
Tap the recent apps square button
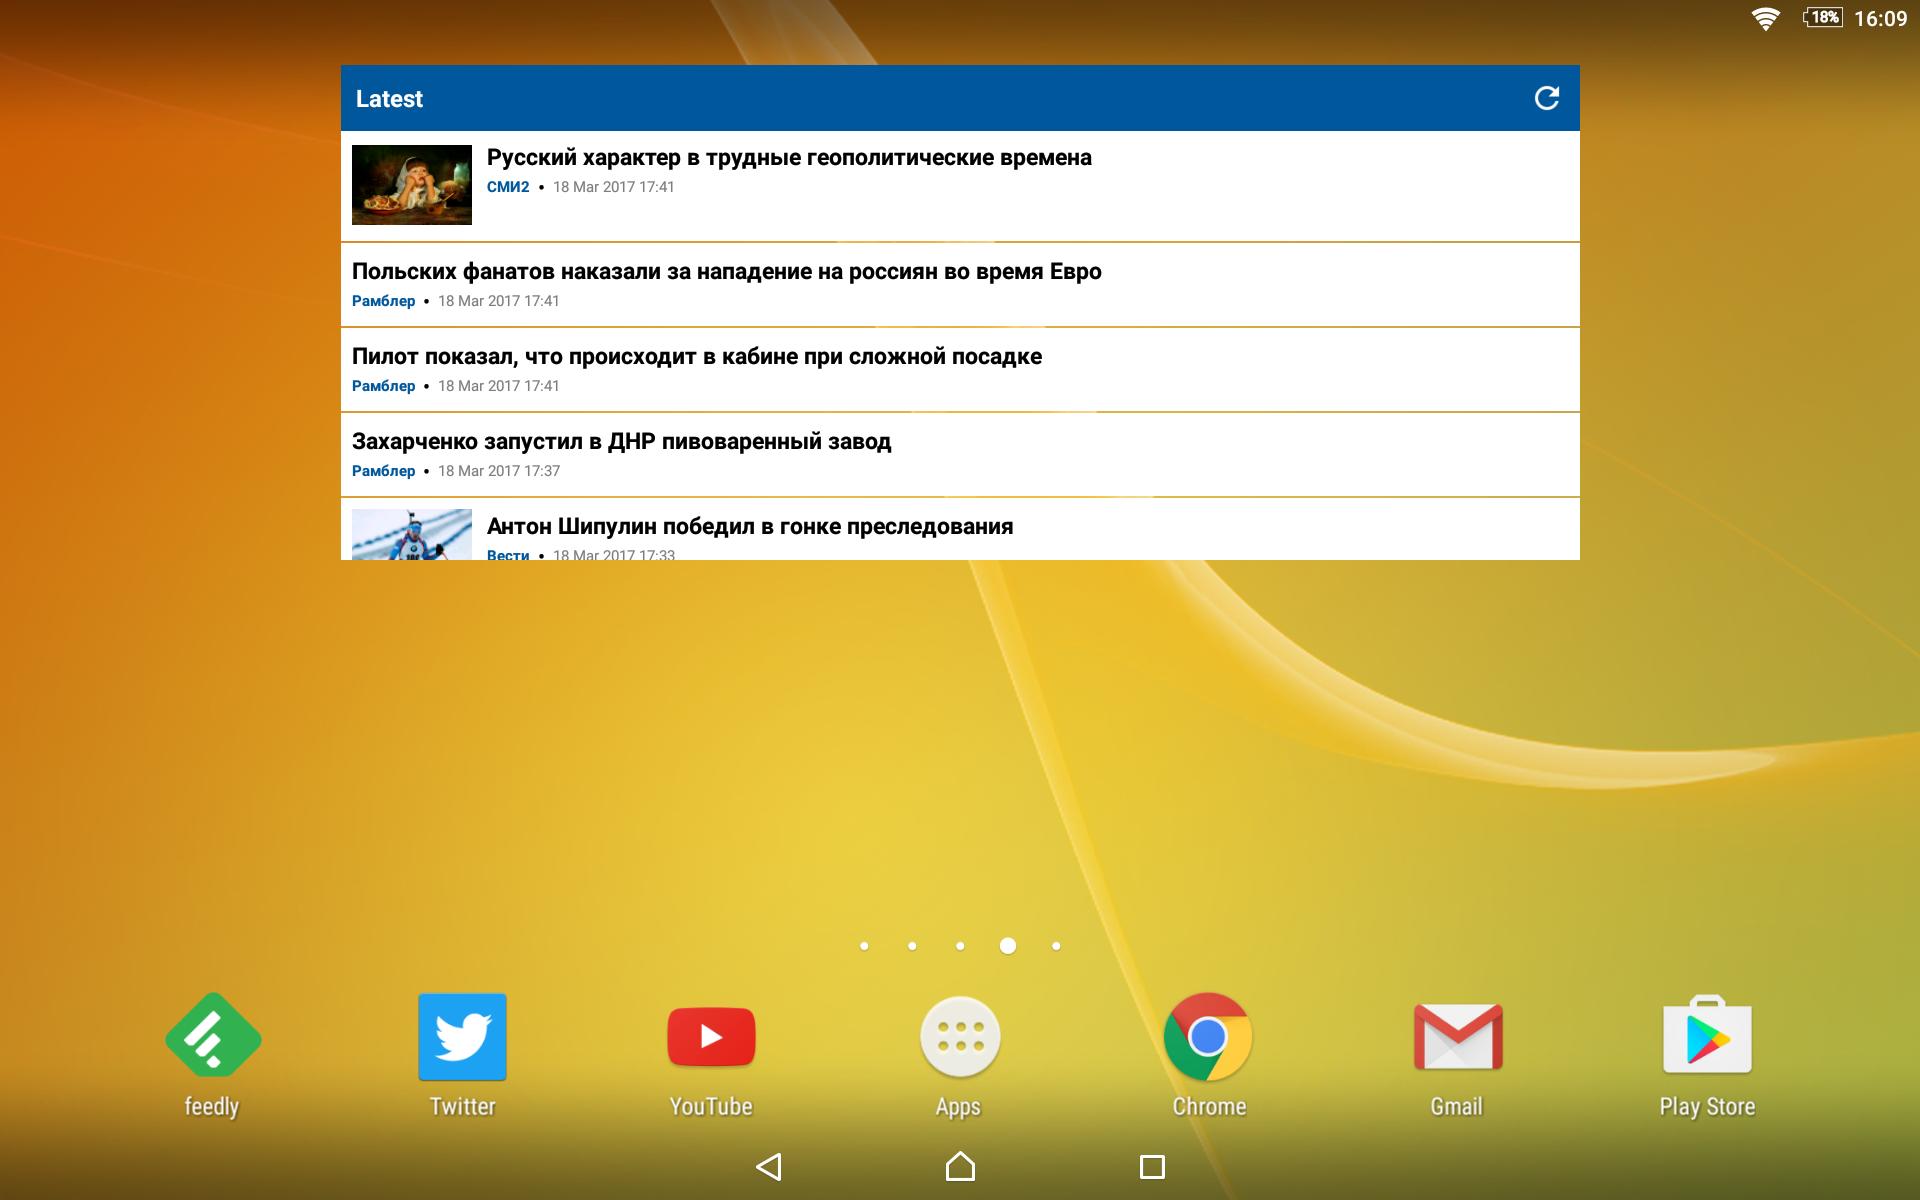pos(1152,1166)
